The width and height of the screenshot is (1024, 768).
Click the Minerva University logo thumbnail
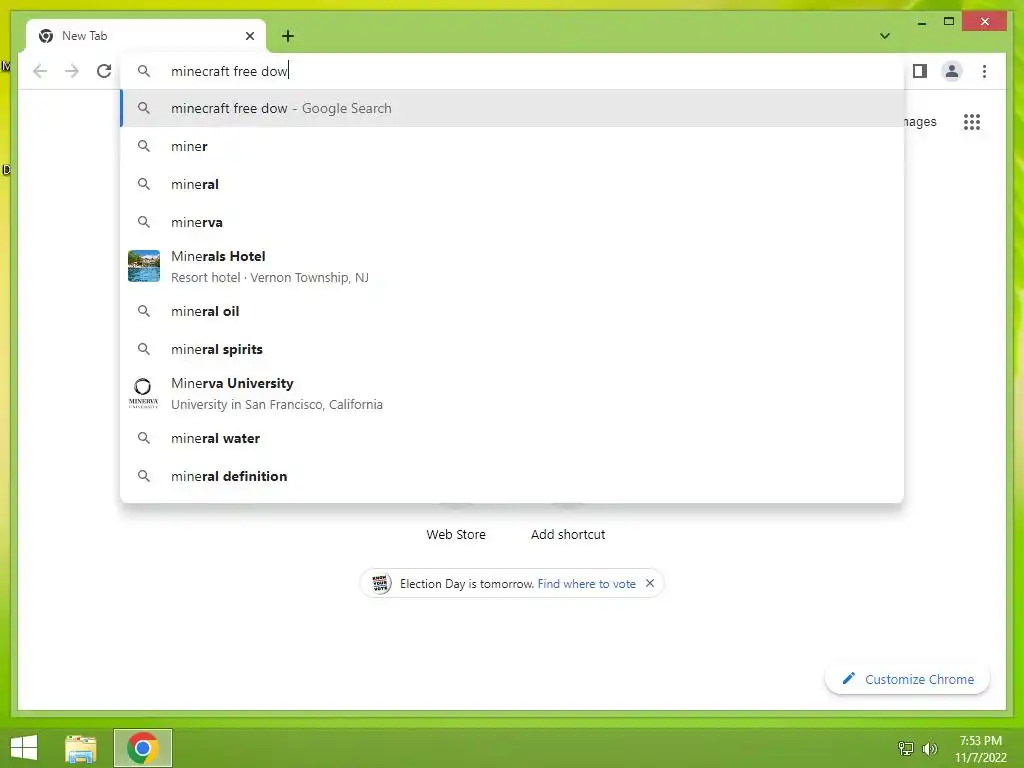click(144, 393)
